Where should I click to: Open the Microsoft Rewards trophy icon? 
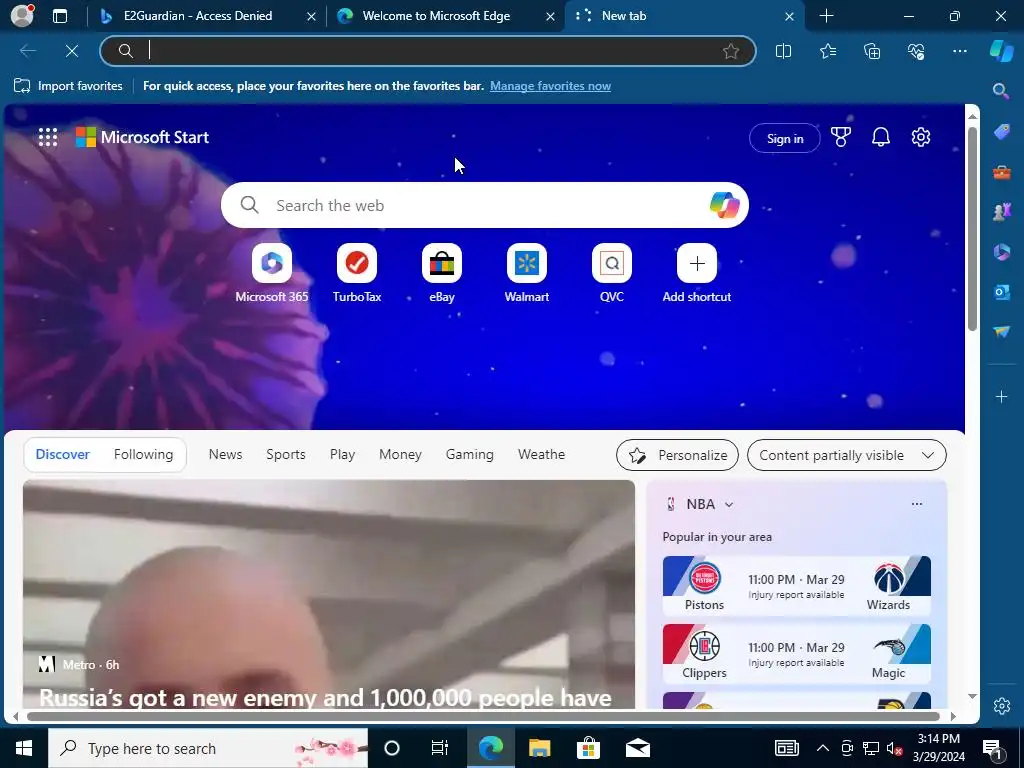pyautogui.click(x=840, y=137)
